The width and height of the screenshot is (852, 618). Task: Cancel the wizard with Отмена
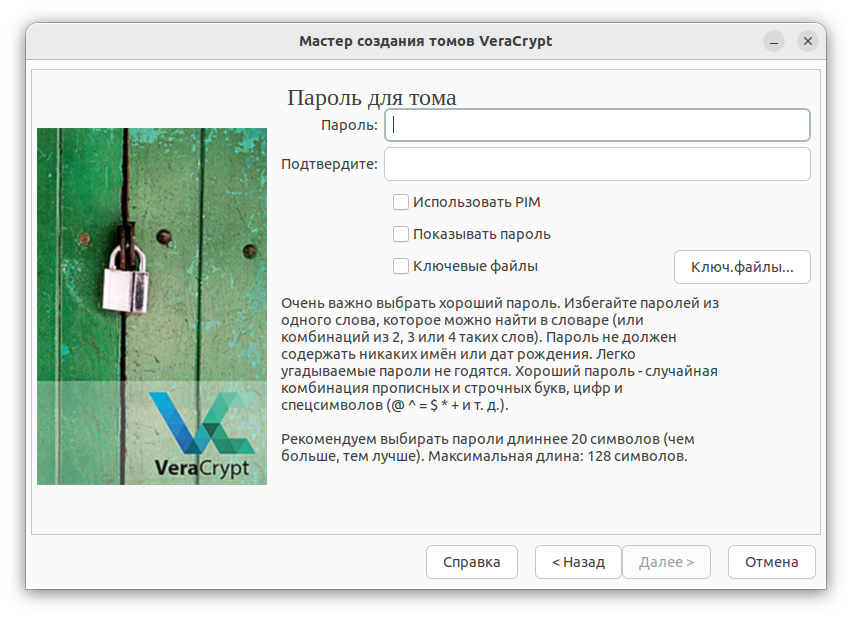coord(772,562)
